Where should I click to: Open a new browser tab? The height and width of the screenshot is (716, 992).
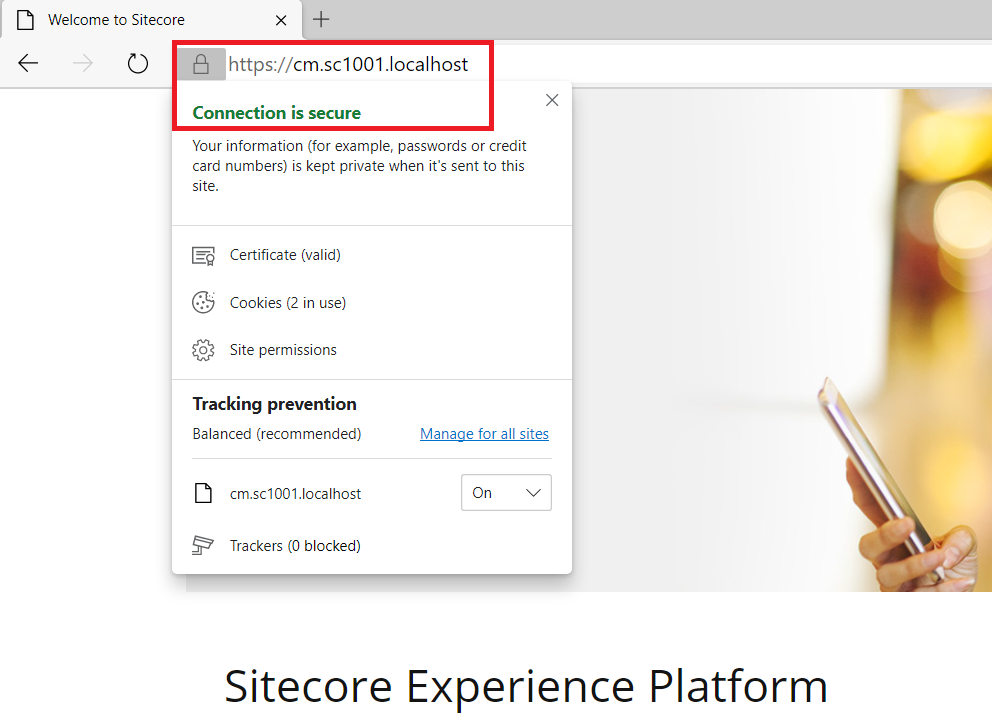(321, 19)
